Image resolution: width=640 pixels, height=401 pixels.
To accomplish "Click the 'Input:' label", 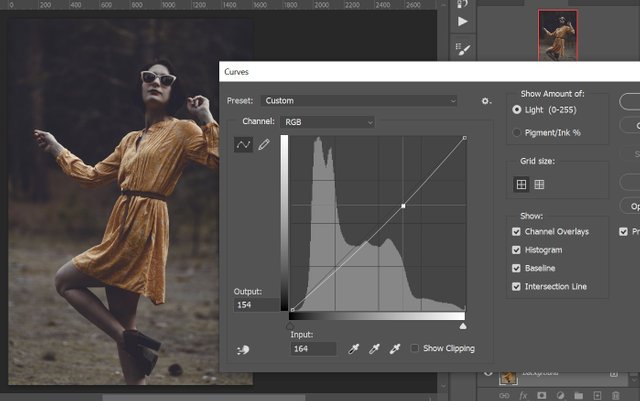I will click(302, 334).
